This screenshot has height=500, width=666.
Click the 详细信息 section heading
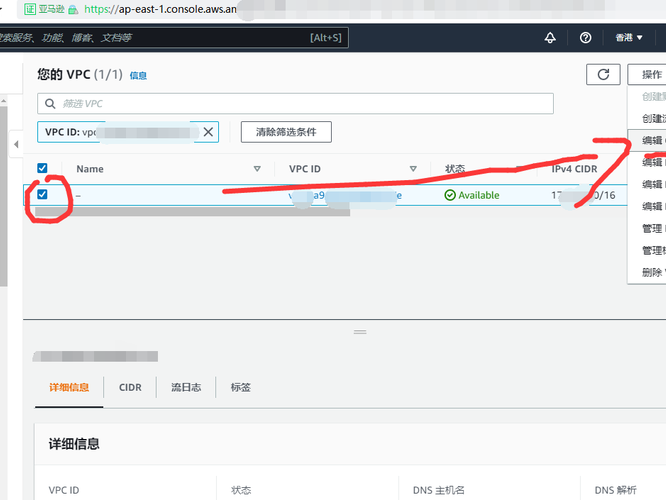[74, 444]
